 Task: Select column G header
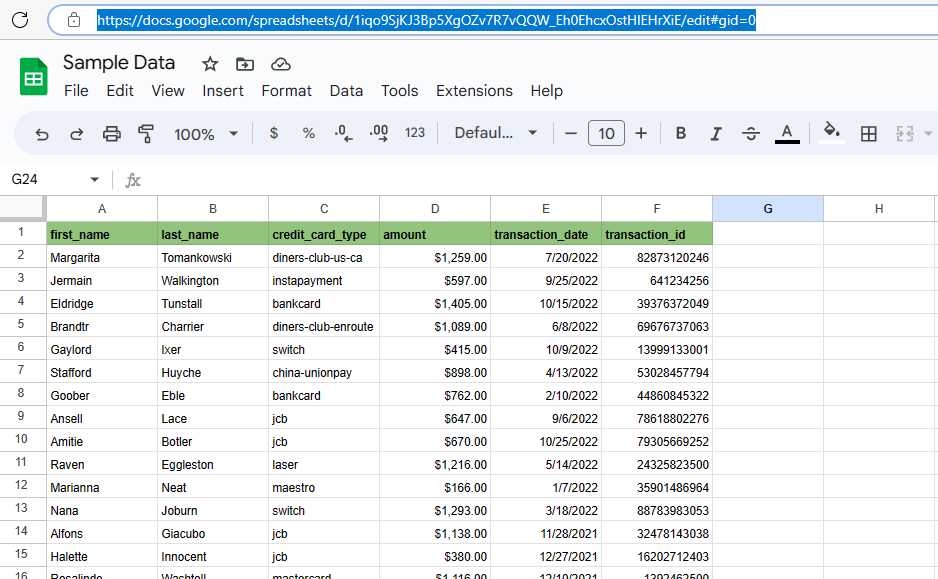coord(768,209)
